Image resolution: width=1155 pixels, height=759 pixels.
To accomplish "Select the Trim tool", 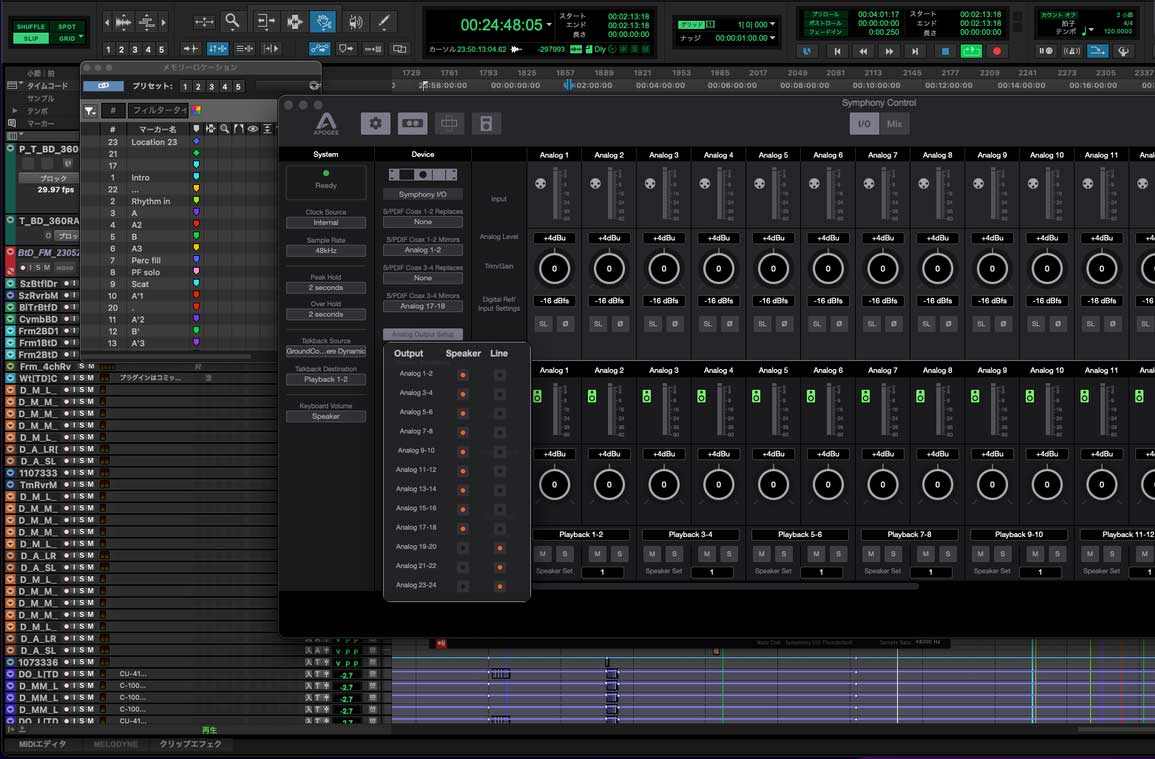I will [x=265, y=22].
